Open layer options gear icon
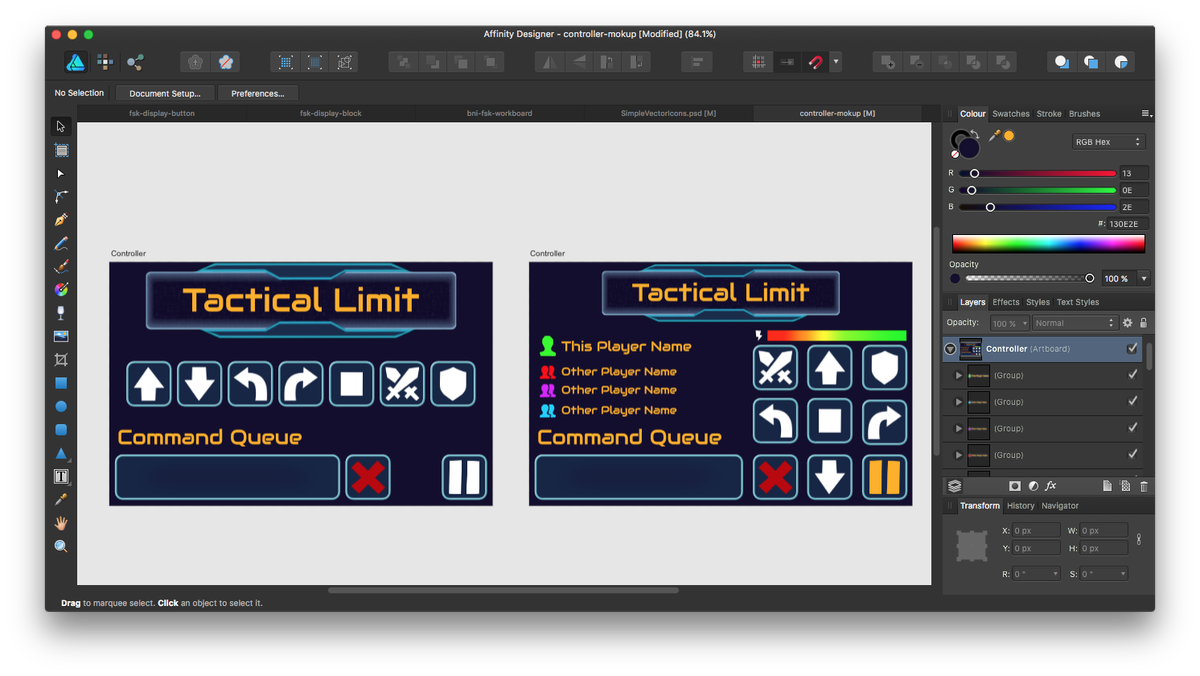The height and width of the screenshot is (676, 1200). [x=1127, y=323]
